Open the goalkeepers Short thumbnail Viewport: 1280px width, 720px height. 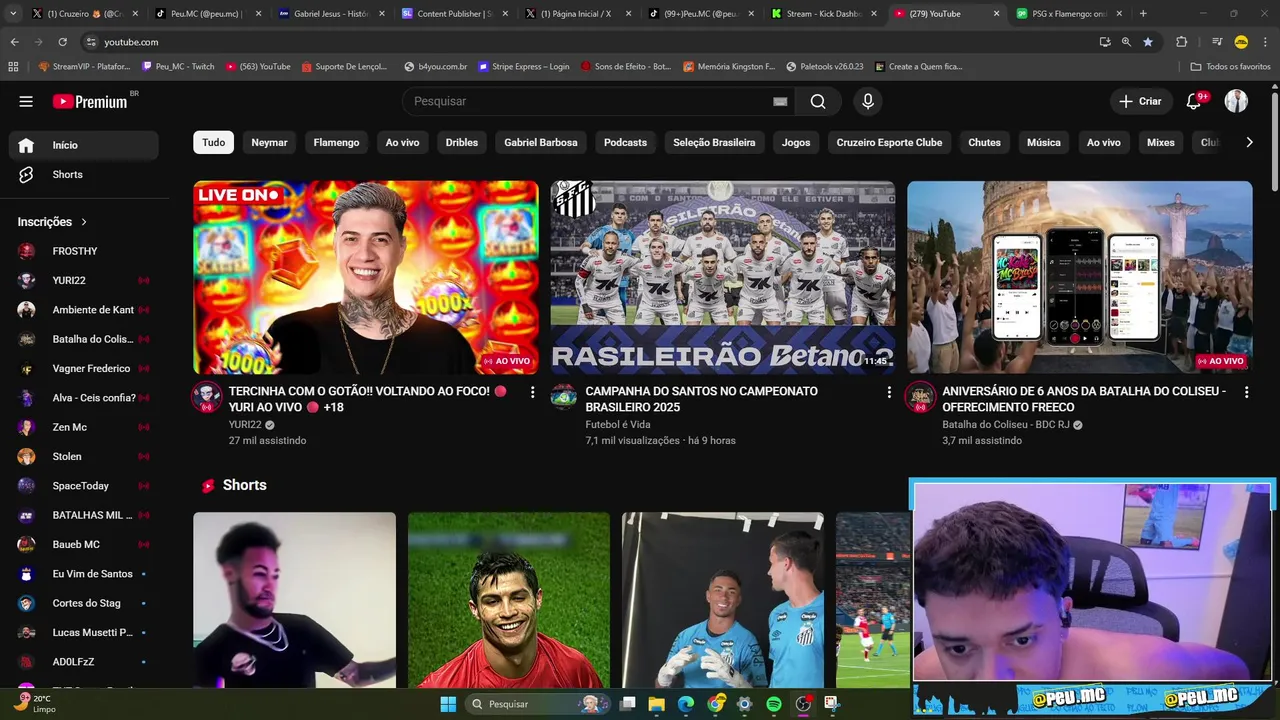click(x=723, y=600)
